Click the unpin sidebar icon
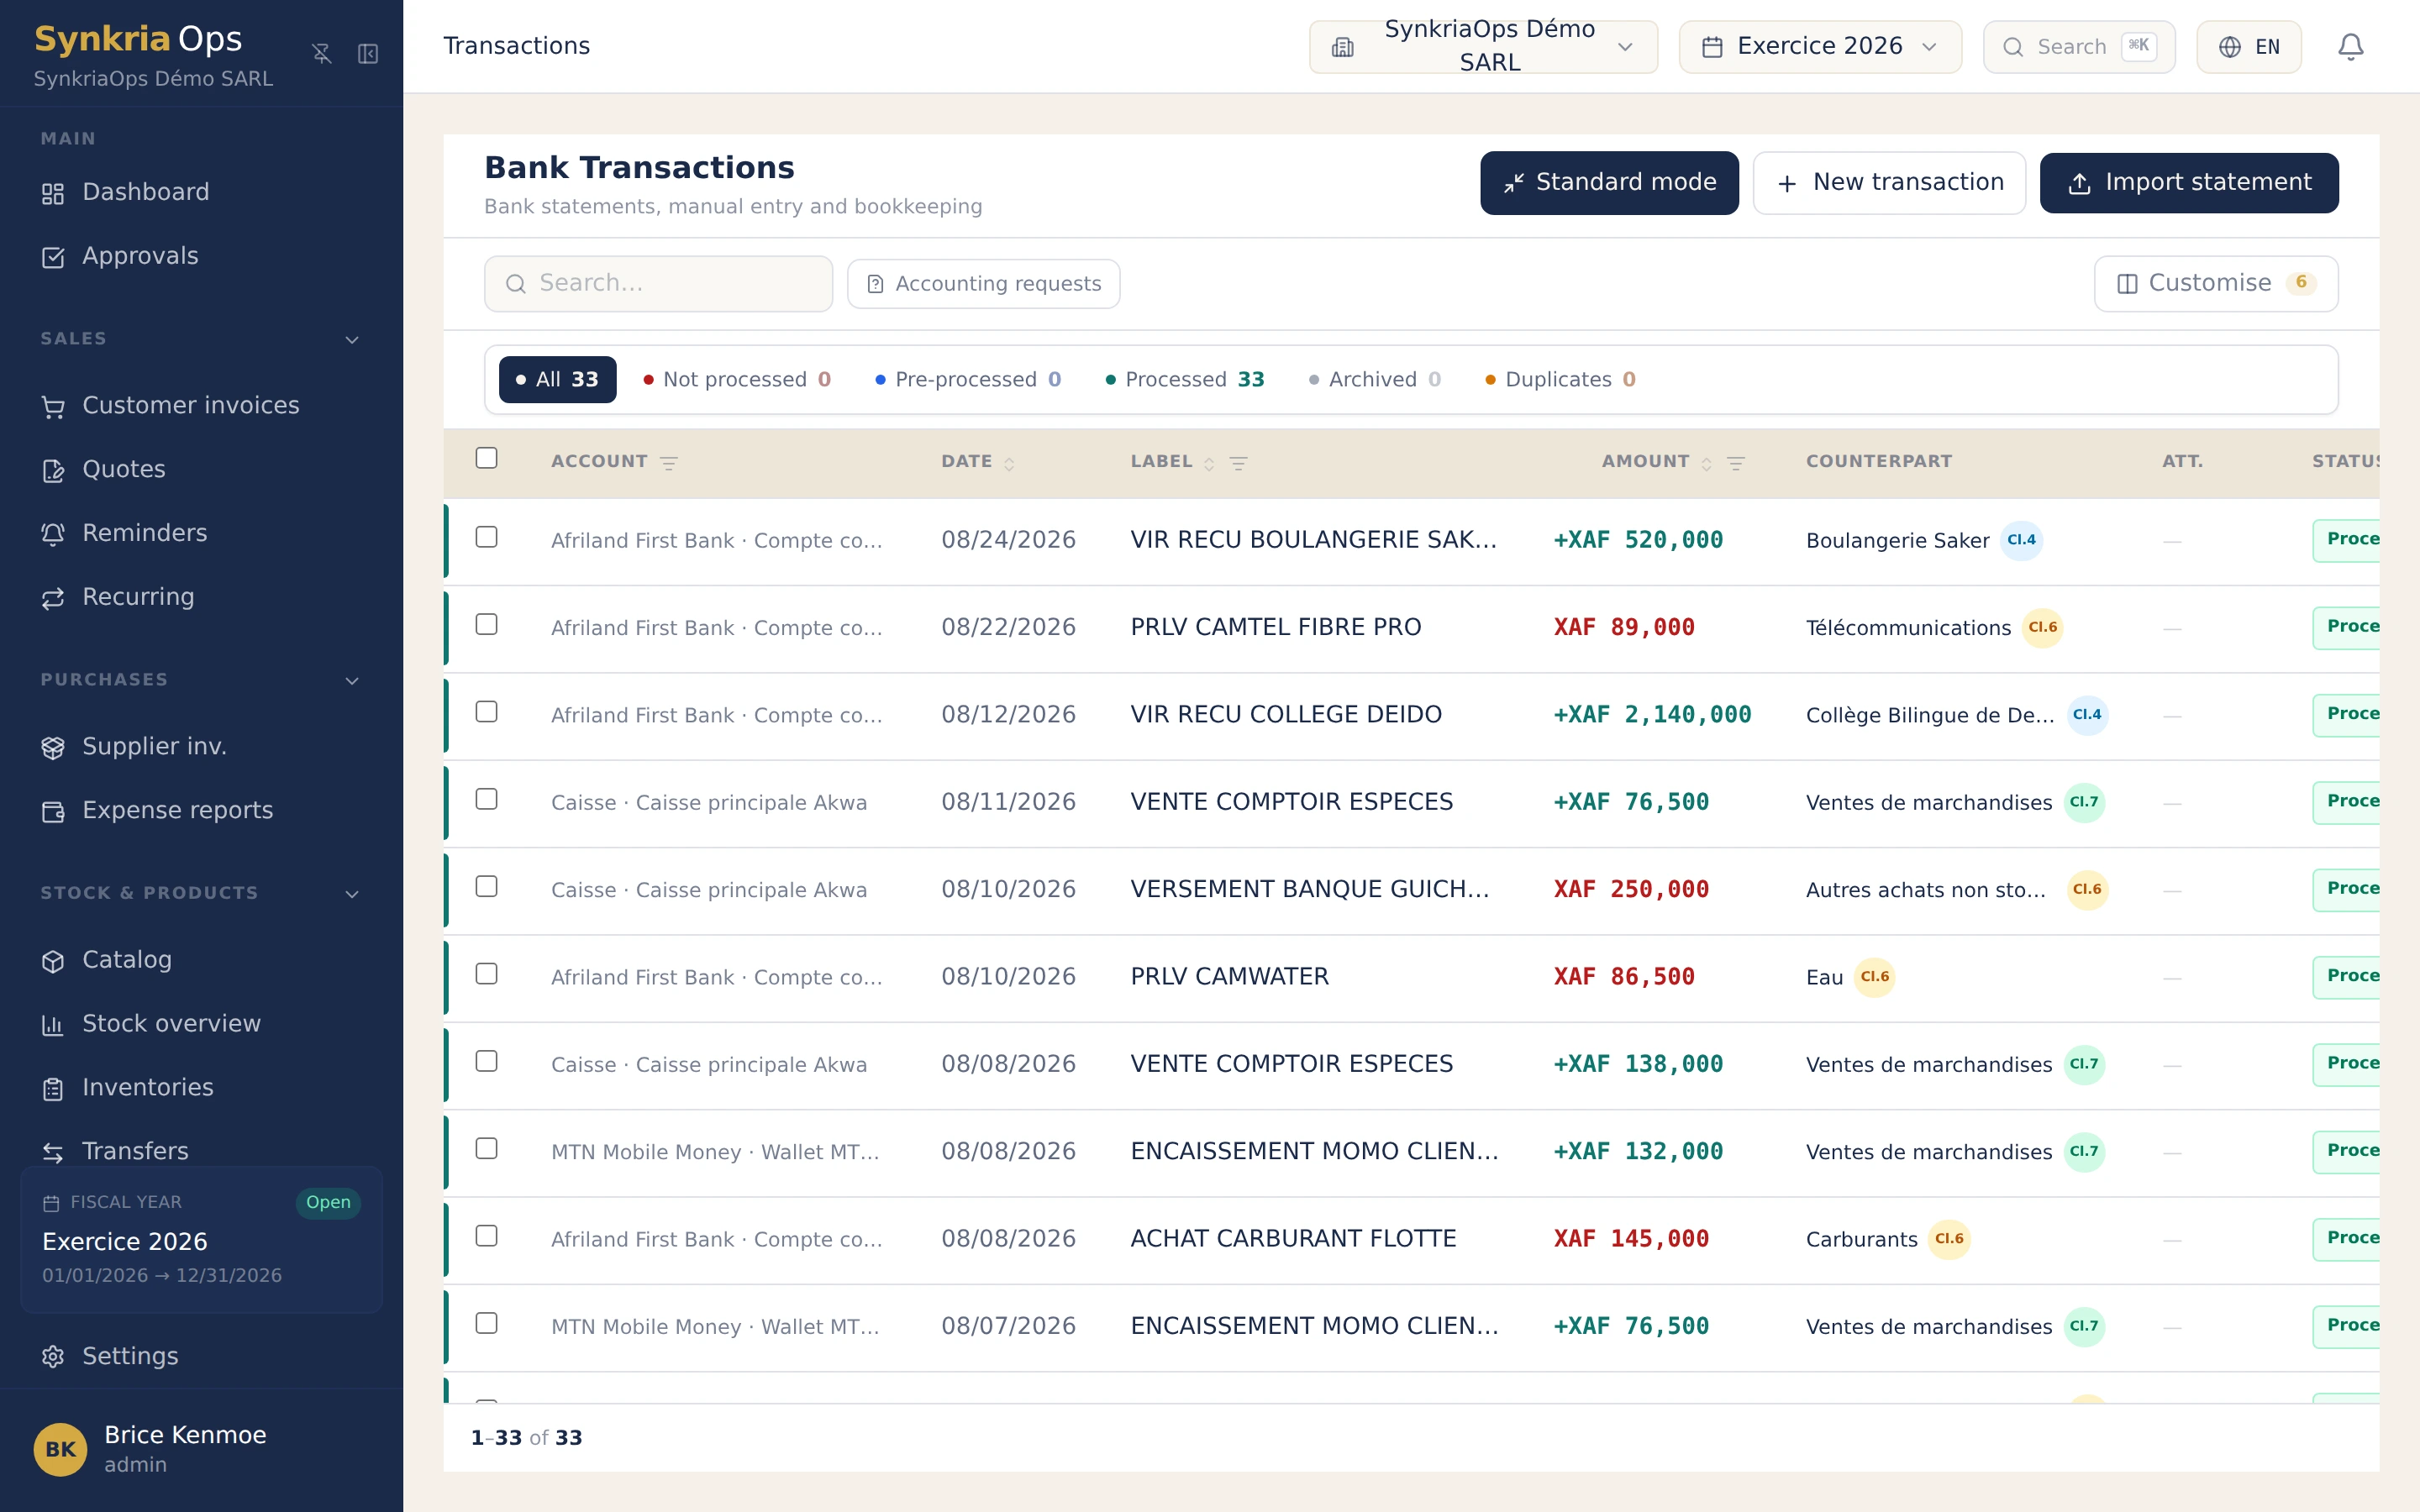The image size is (2420, 1512). click(x=321, y=54)
